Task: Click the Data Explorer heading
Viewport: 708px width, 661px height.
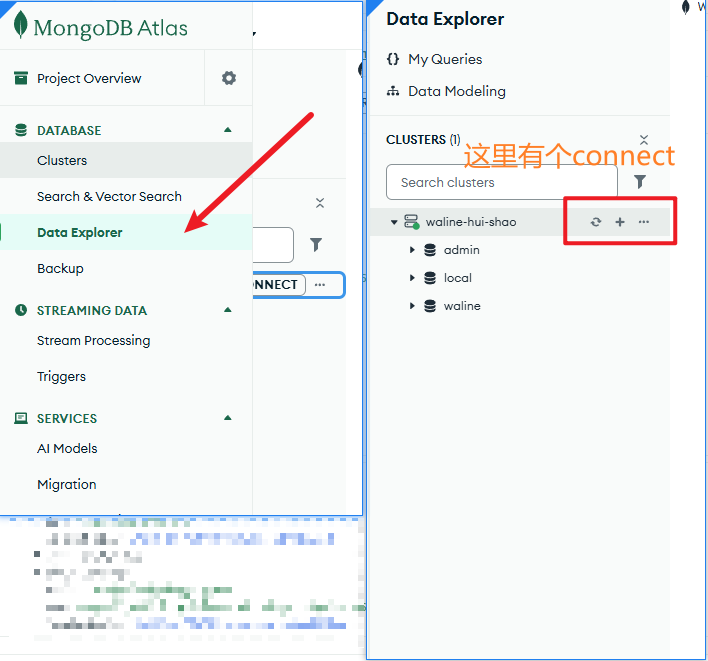Action: click(x=445, y=19)
